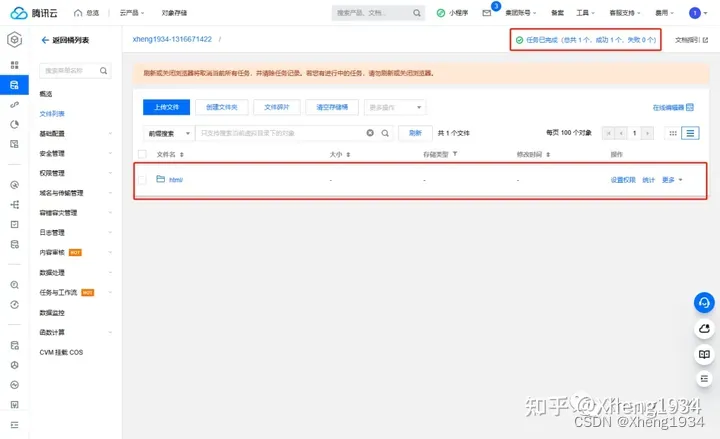Open the hexagon product icon in left rail
This screenshot has height=439, width=720.
[x=15, y=40]
